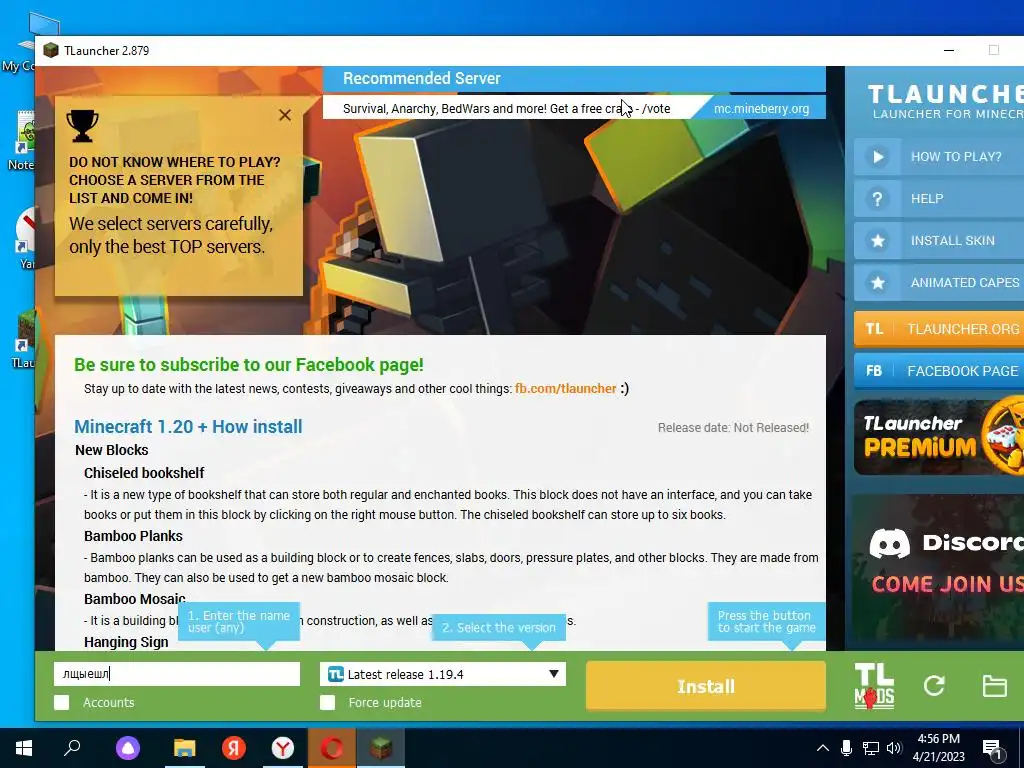This screenshot has width=1024, height=768.
Task: Click the TLauncher title bar block icon
Action: [x=51, y=50]
